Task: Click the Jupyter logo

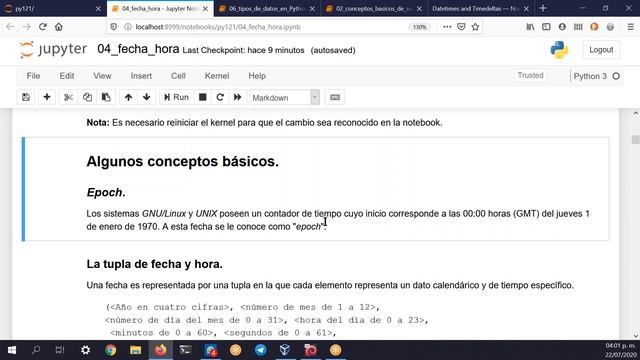Action: coord(53,50)
